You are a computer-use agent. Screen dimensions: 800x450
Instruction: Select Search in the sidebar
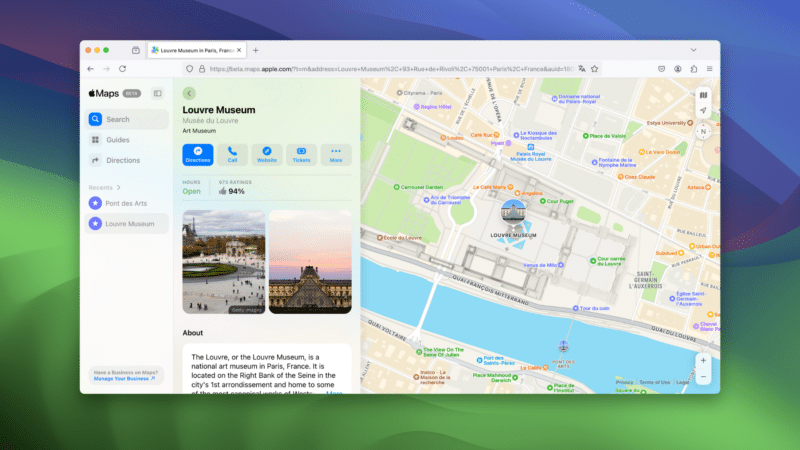(x=128, y=119)
